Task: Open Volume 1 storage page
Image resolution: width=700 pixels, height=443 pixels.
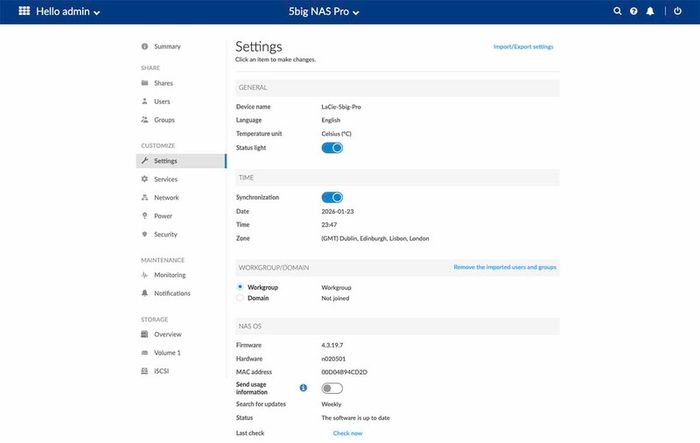Action: pyautogui.click(x=167, y=353)
